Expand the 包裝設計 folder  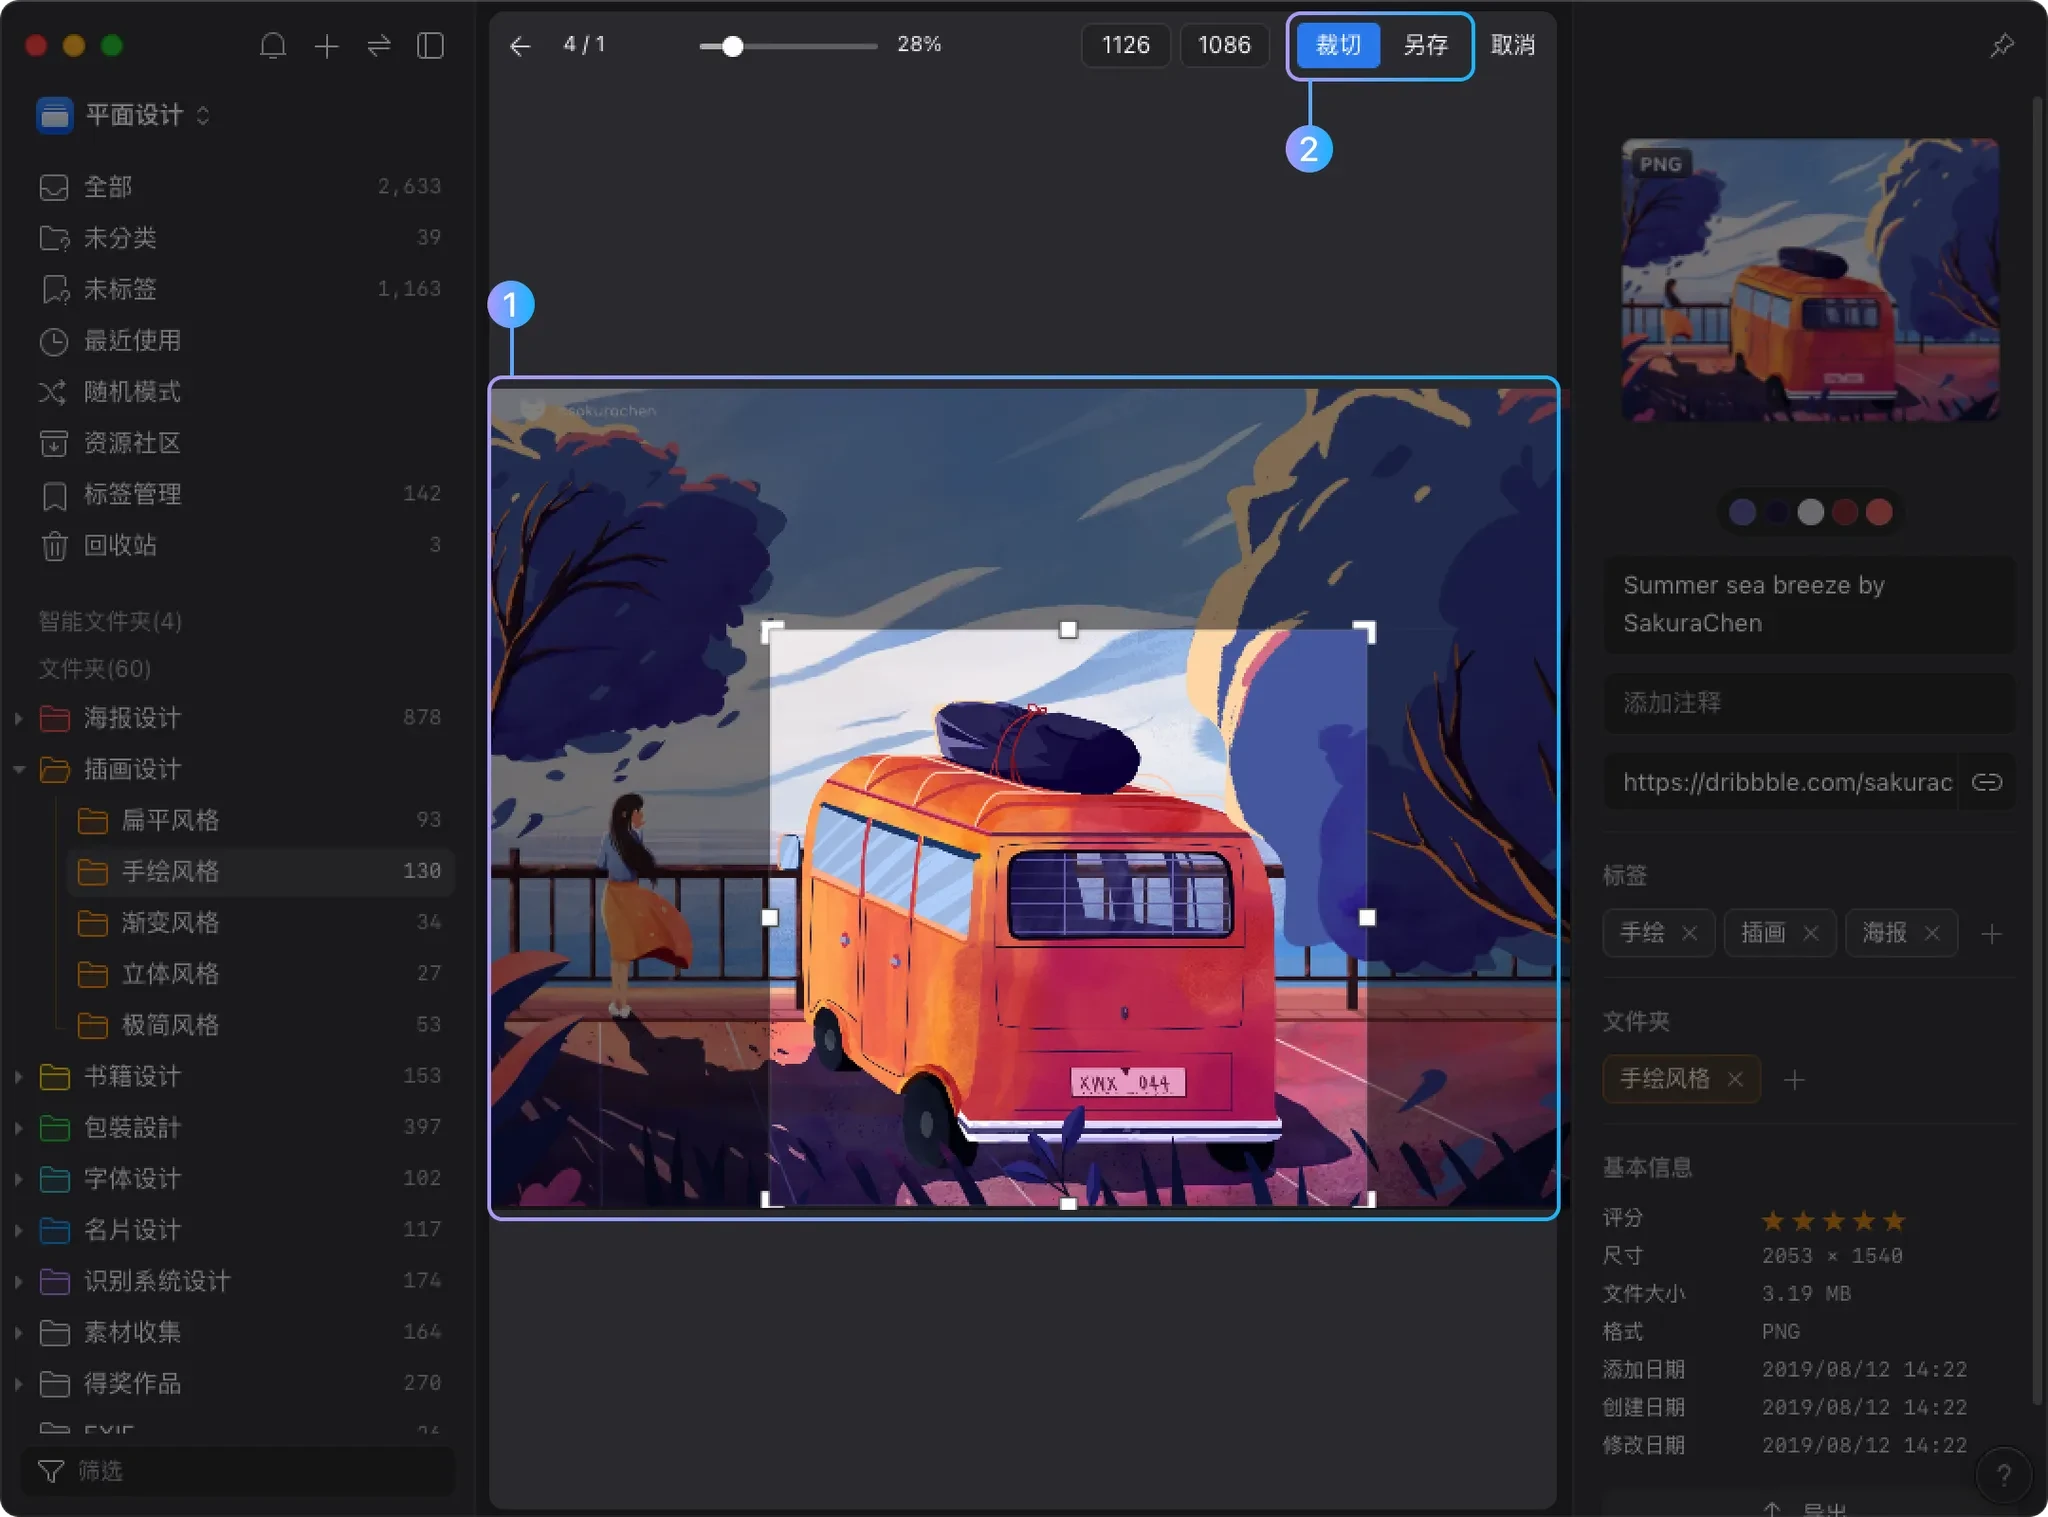click(18, 1127)
